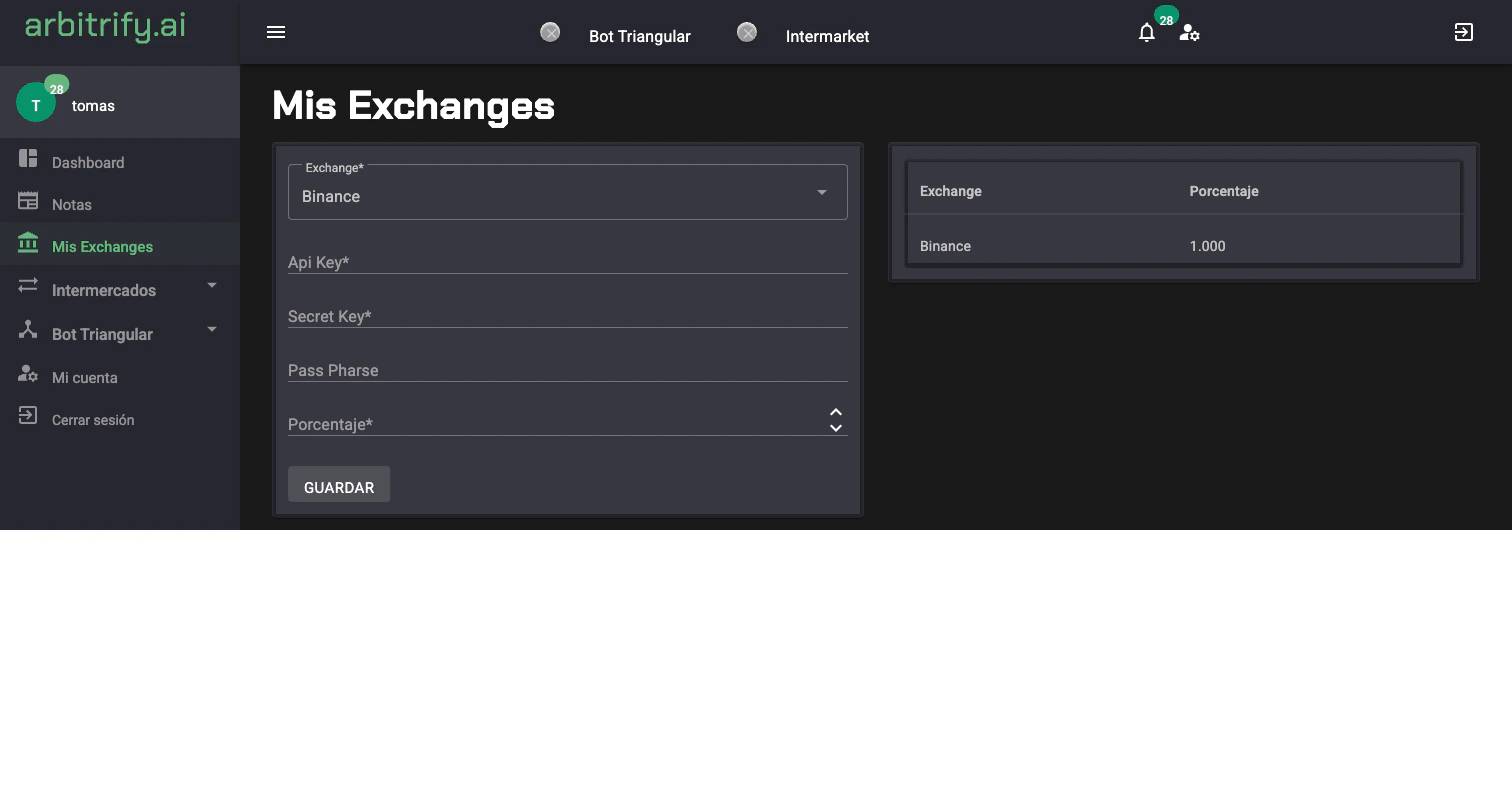Toggle the Bot Triangular switch in the header
The image size is (1512, 796).
tap(550, 32)
